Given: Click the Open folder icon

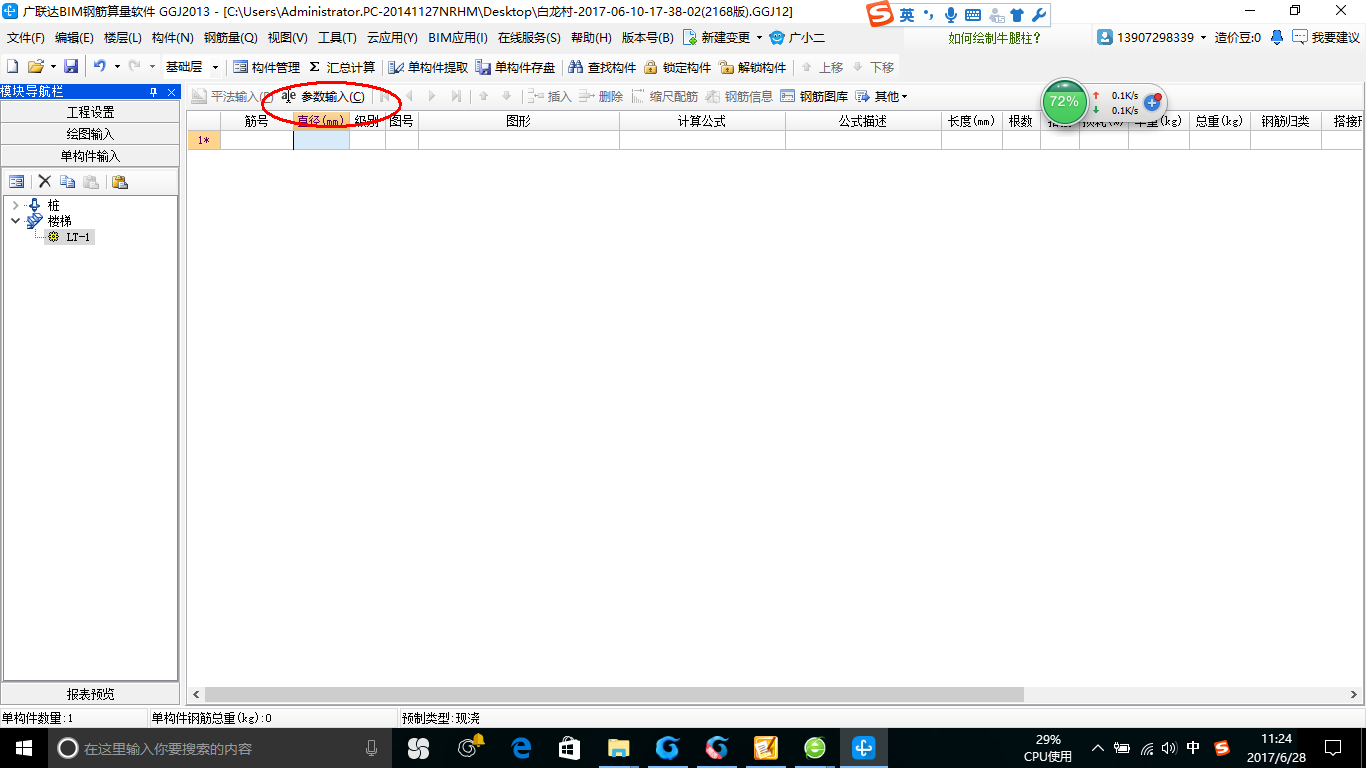Looking at the screenshot, I should 36,67.
